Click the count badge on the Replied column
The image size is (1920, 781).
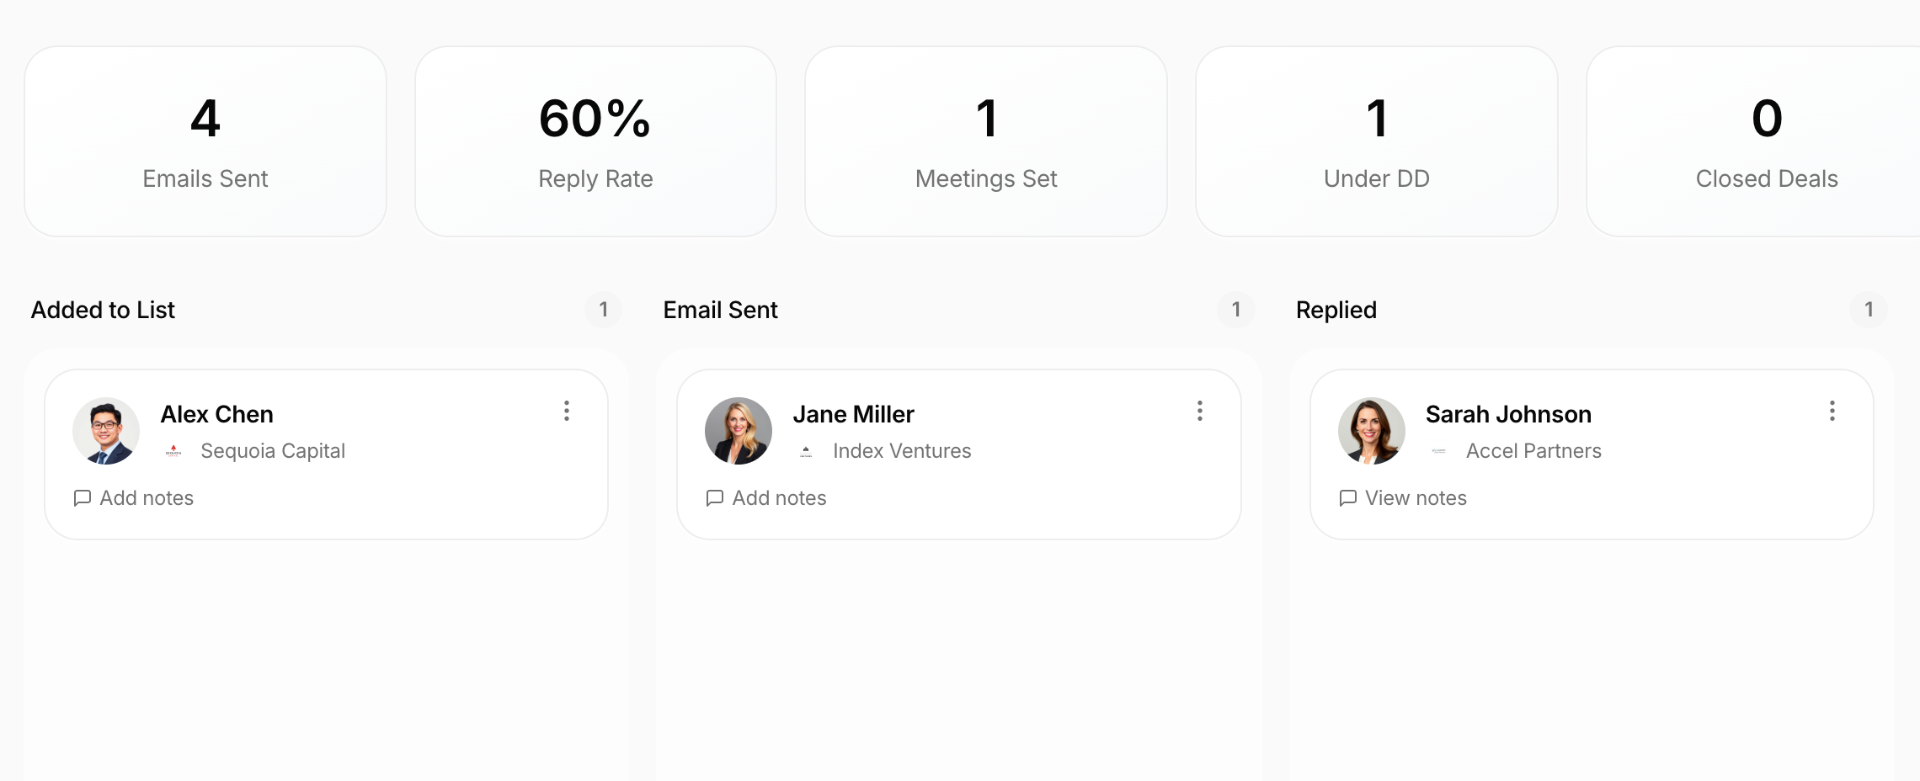coord(1869,310)
